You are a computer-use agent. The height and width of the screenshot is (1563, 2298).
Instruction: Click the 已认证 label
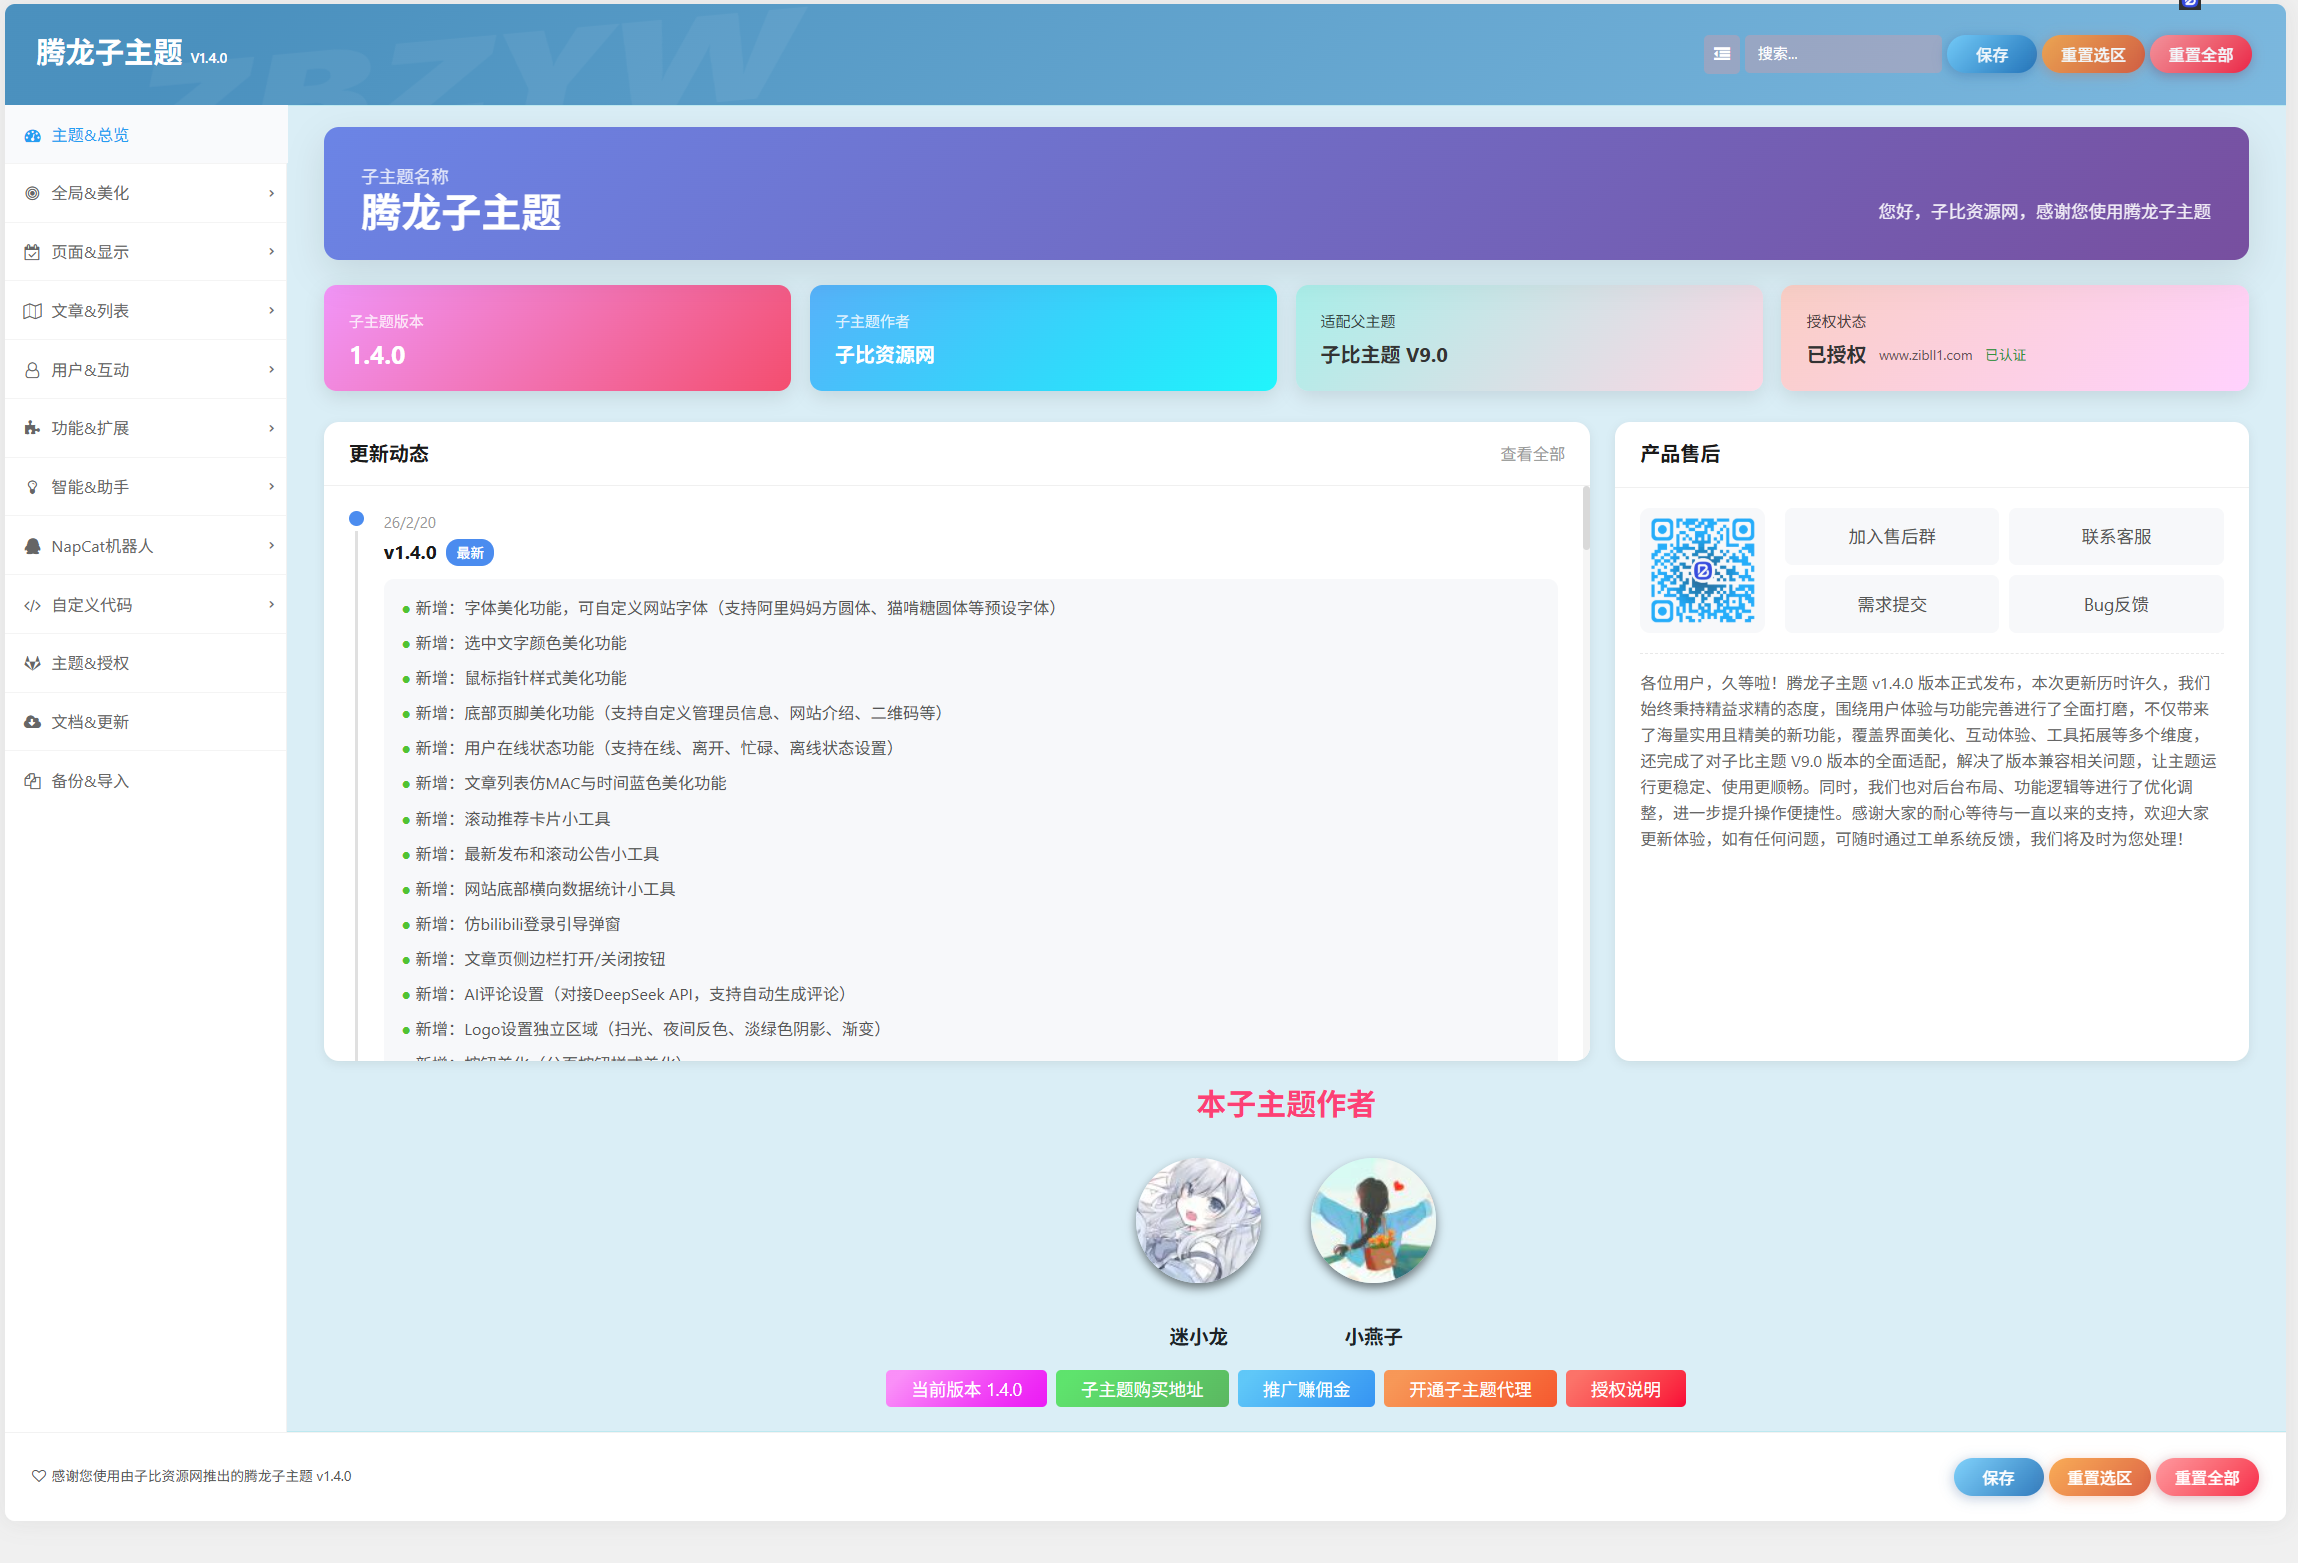click(2005, 356)
